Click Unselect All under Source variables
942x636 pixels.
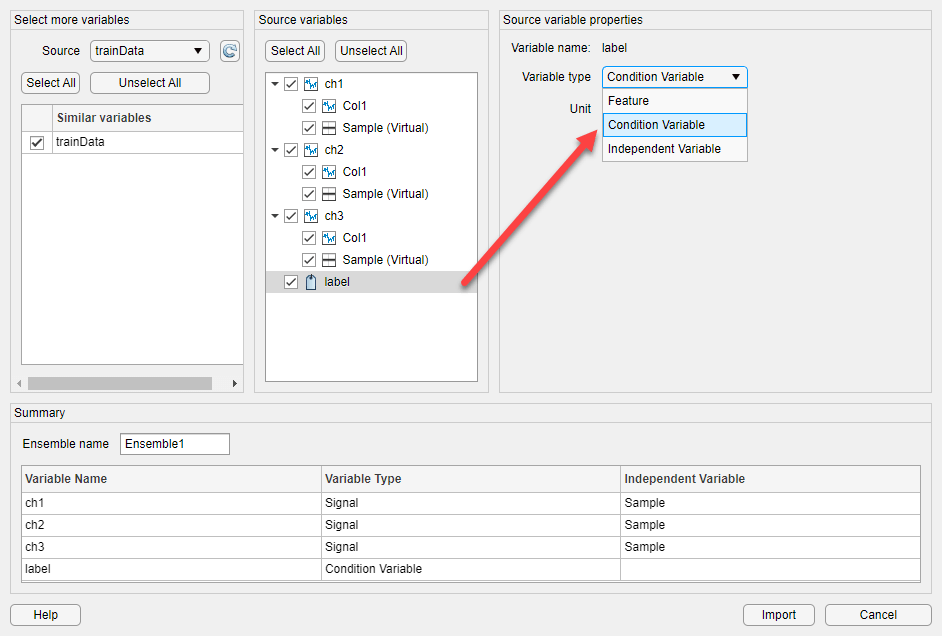[x=371, y=51]
